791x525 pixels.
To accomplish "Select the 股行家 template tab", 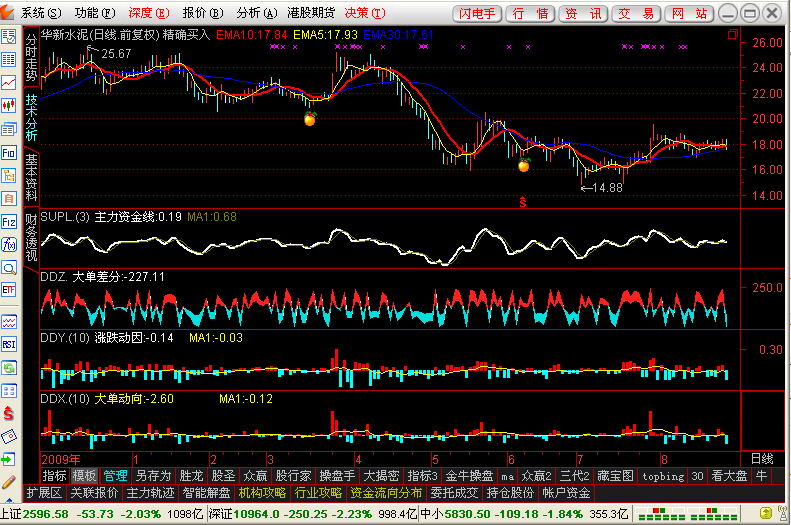I will pos(293,476).
